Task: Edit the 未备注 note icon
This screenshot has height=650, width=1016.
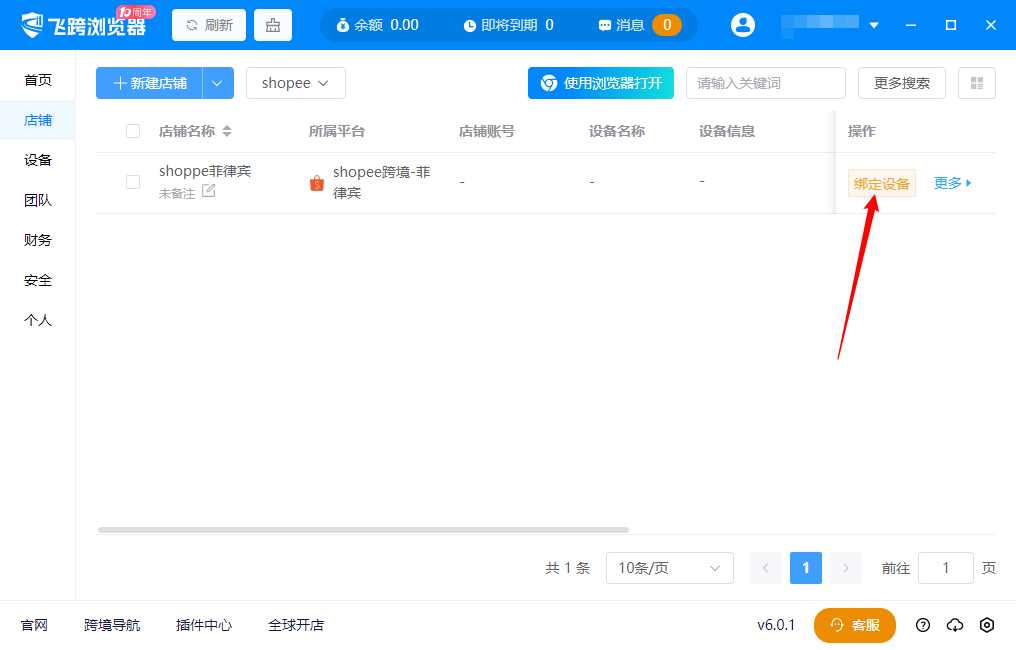Action: (209, 191)
